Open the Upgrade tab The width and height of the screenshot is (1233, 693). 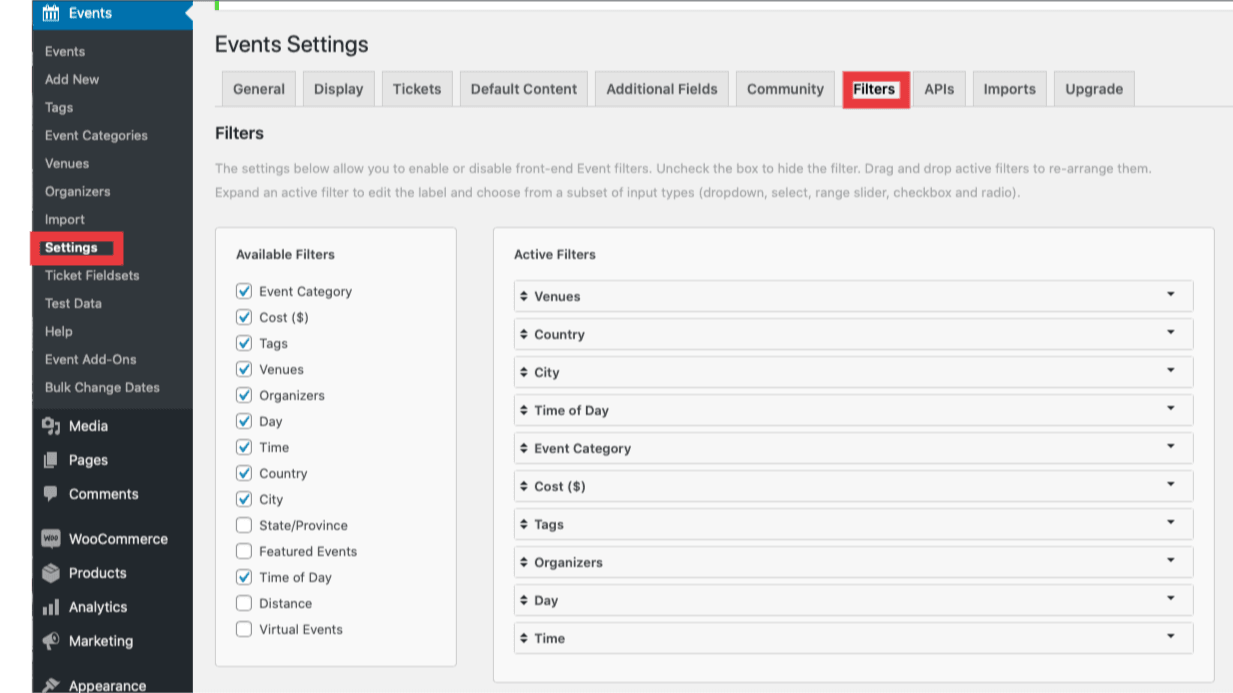[x=1094, y=89]
